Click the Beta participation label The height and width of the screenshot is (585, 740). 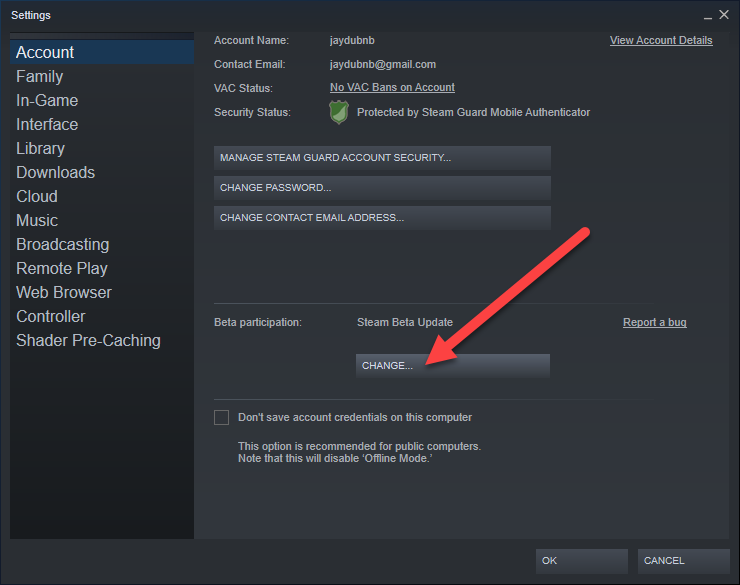[x=258, y=322]
